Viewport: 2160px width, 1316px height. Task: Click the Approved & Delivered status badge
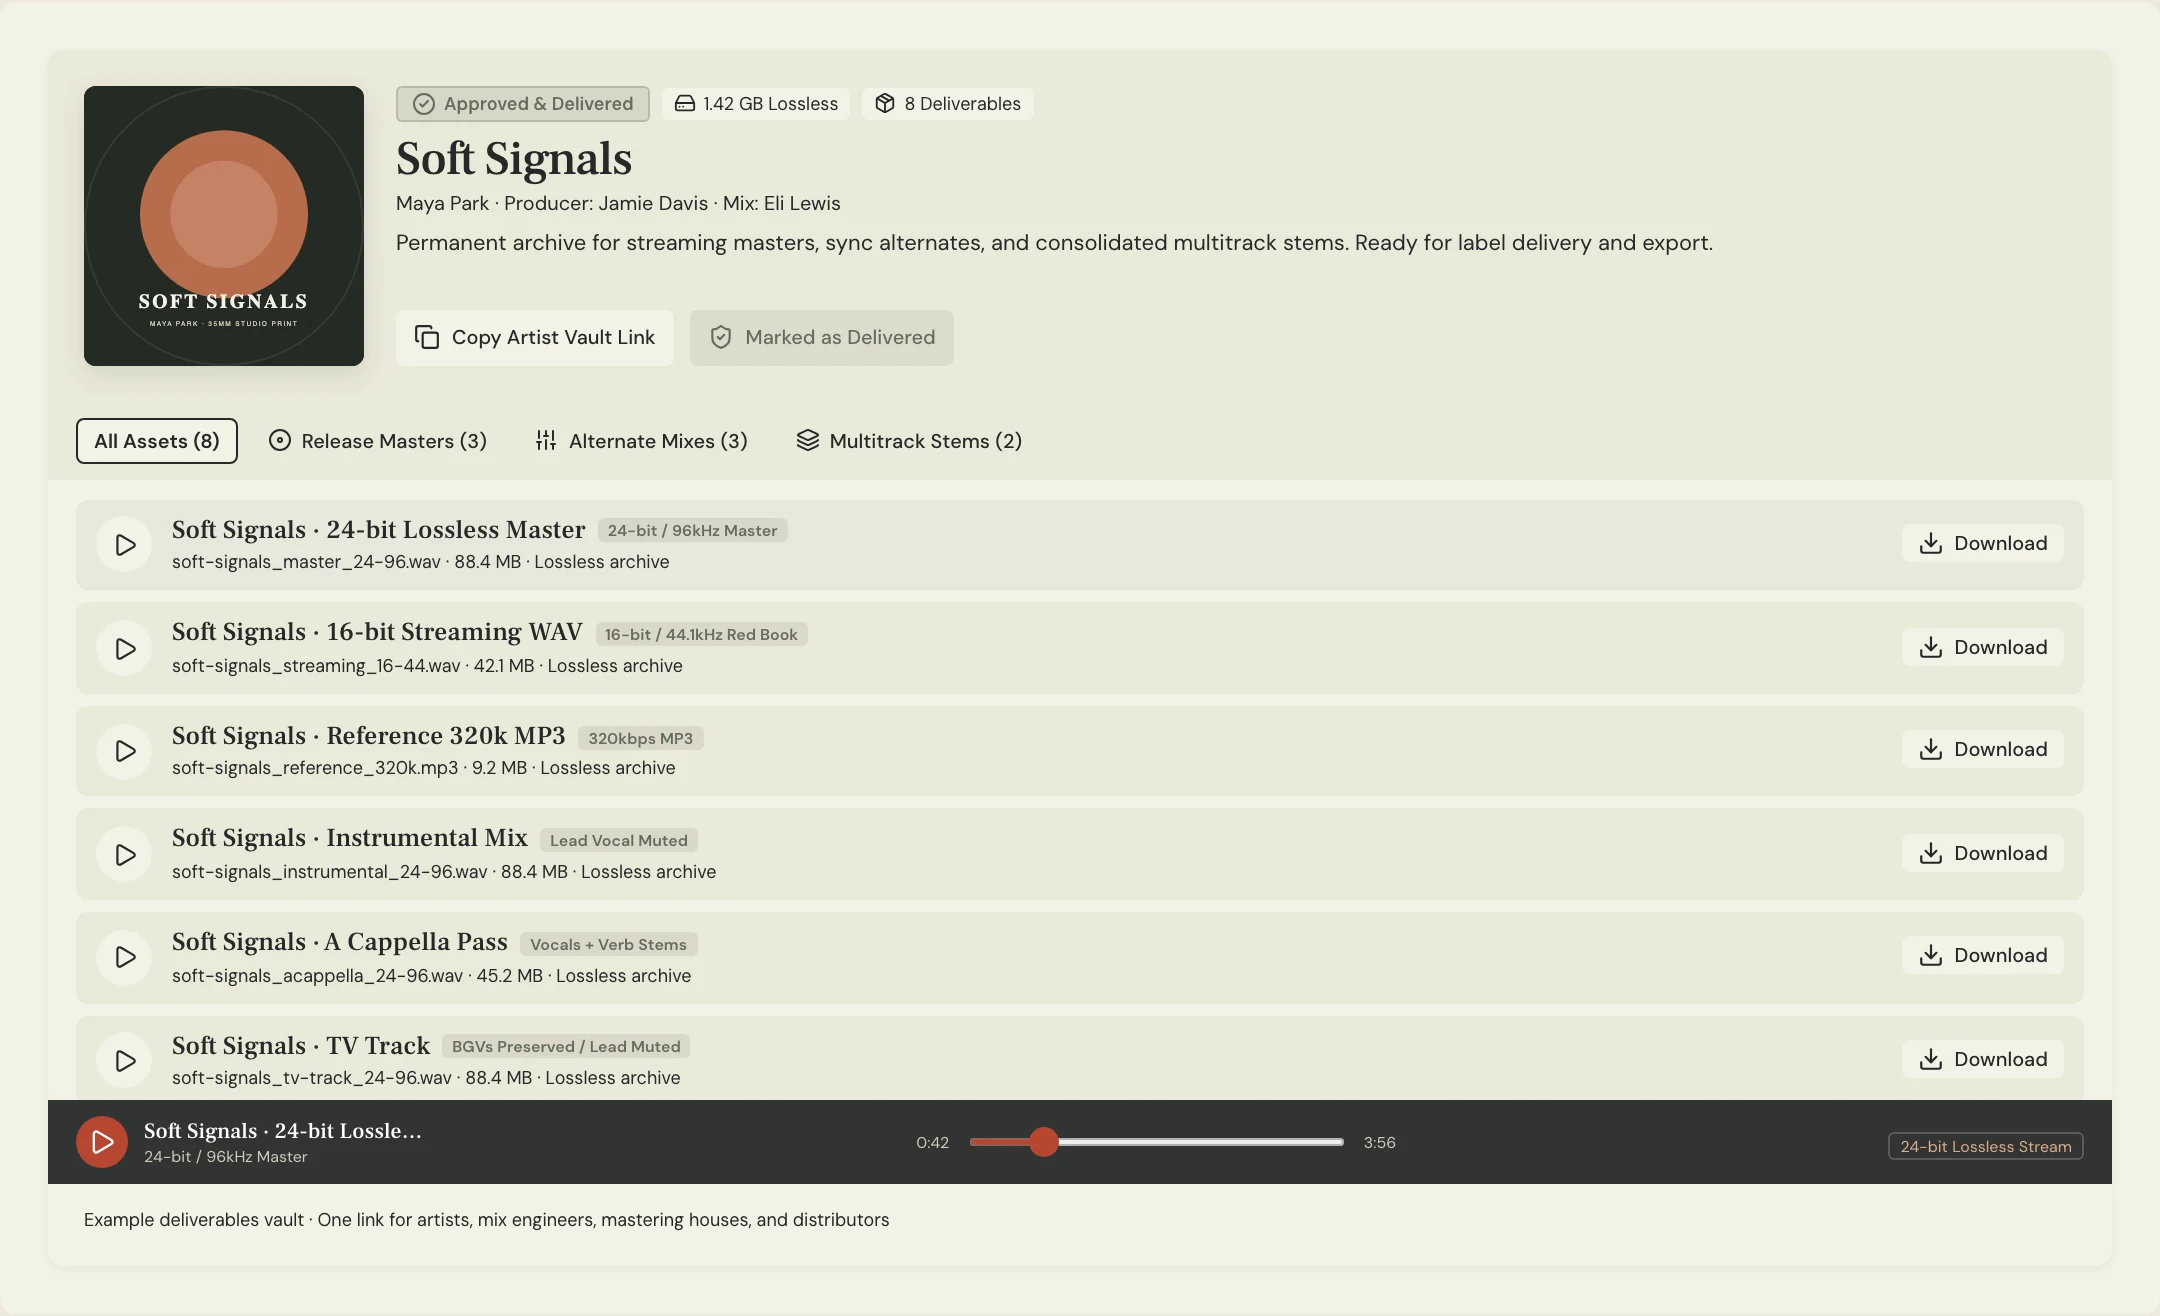tap(523, 104)
